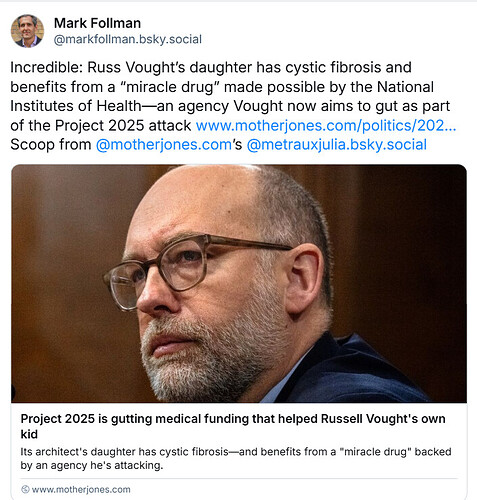Open the @motherjones.com mention

[x=164, y=145]
